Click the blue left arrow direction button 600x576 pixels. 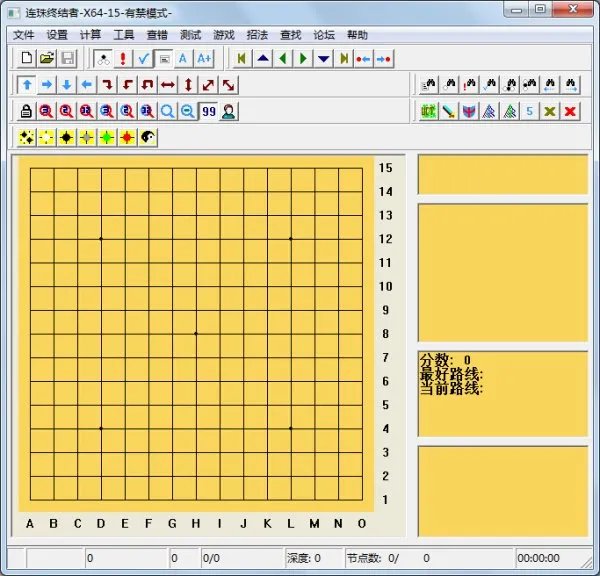(x=87, y=85)
